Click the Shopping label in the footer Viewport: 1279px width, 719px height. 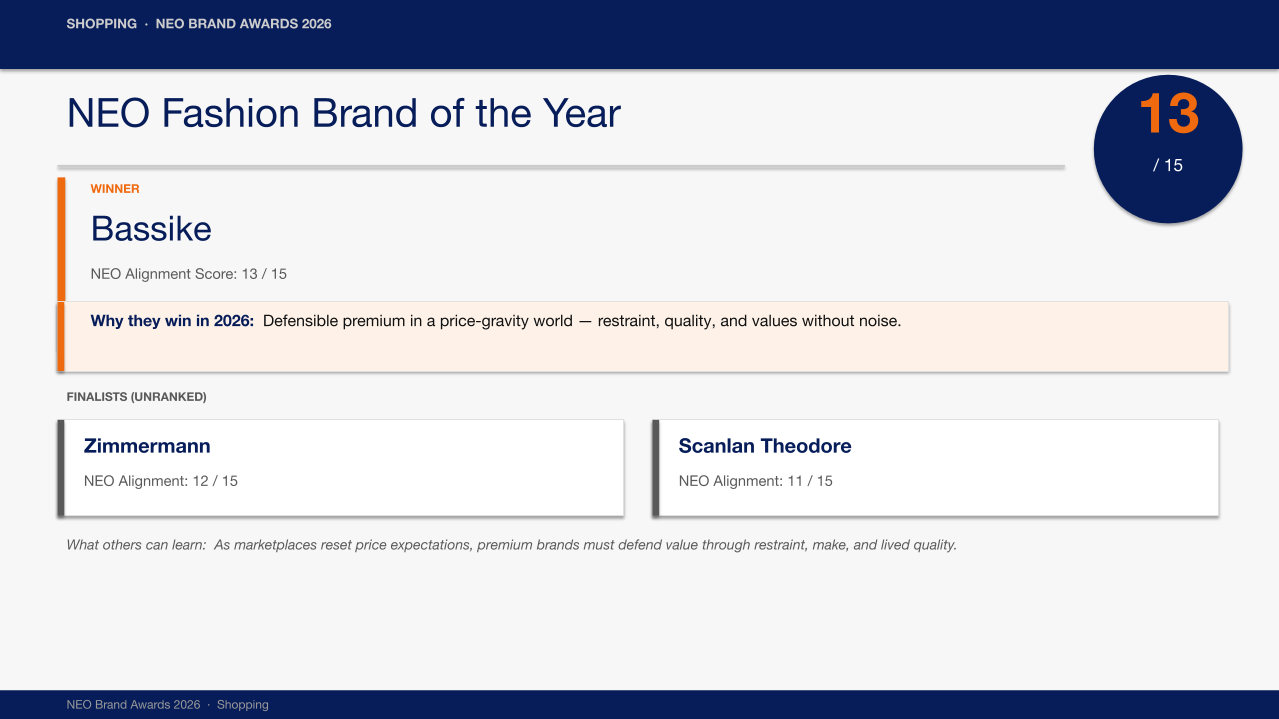(243, 705)
